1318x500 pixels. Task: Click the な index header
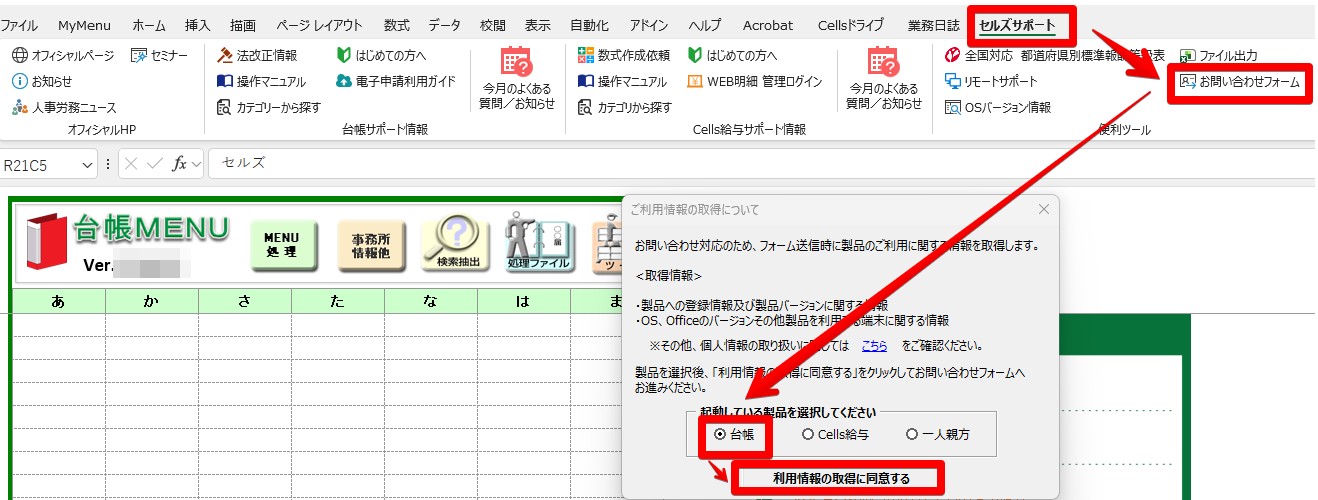click(431, 300)
